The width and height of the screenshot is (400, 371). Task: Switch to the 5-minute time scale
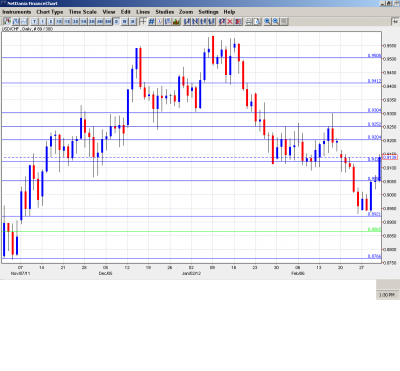coord(51,22)
